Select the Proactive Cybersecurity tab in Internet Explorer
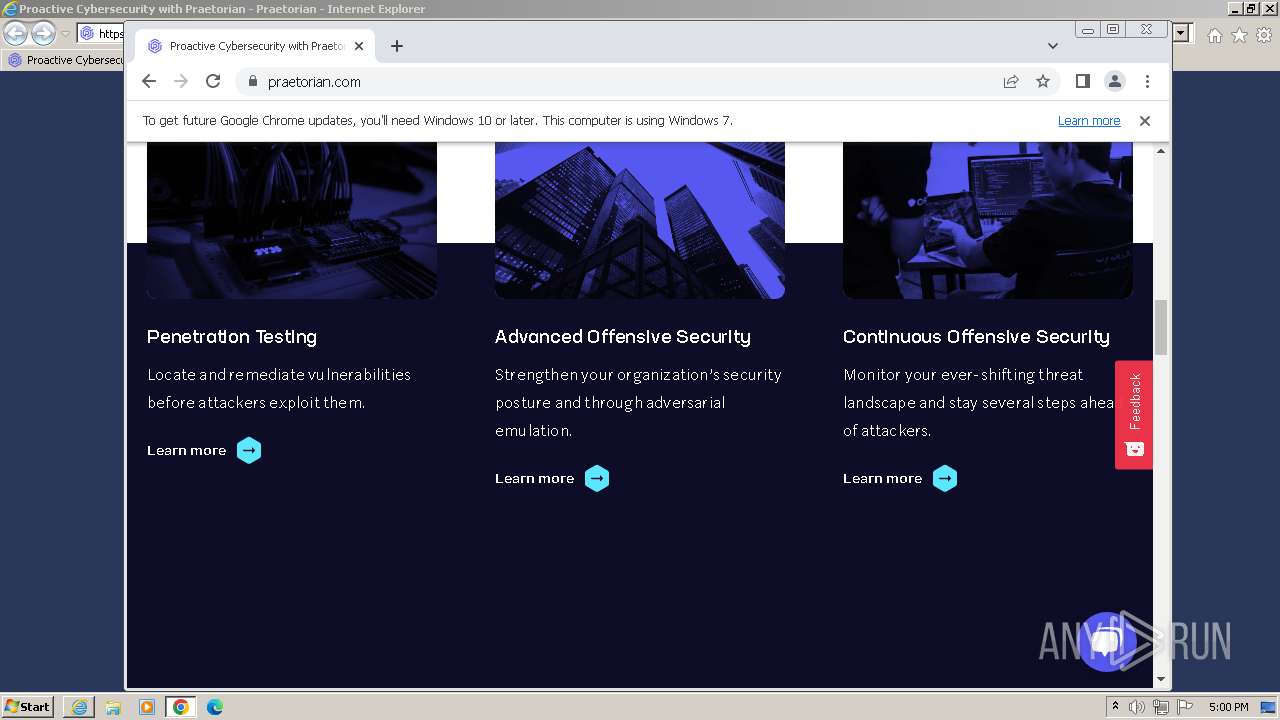The width and height of the screenshot is (1280, 720). coord(65,60)
